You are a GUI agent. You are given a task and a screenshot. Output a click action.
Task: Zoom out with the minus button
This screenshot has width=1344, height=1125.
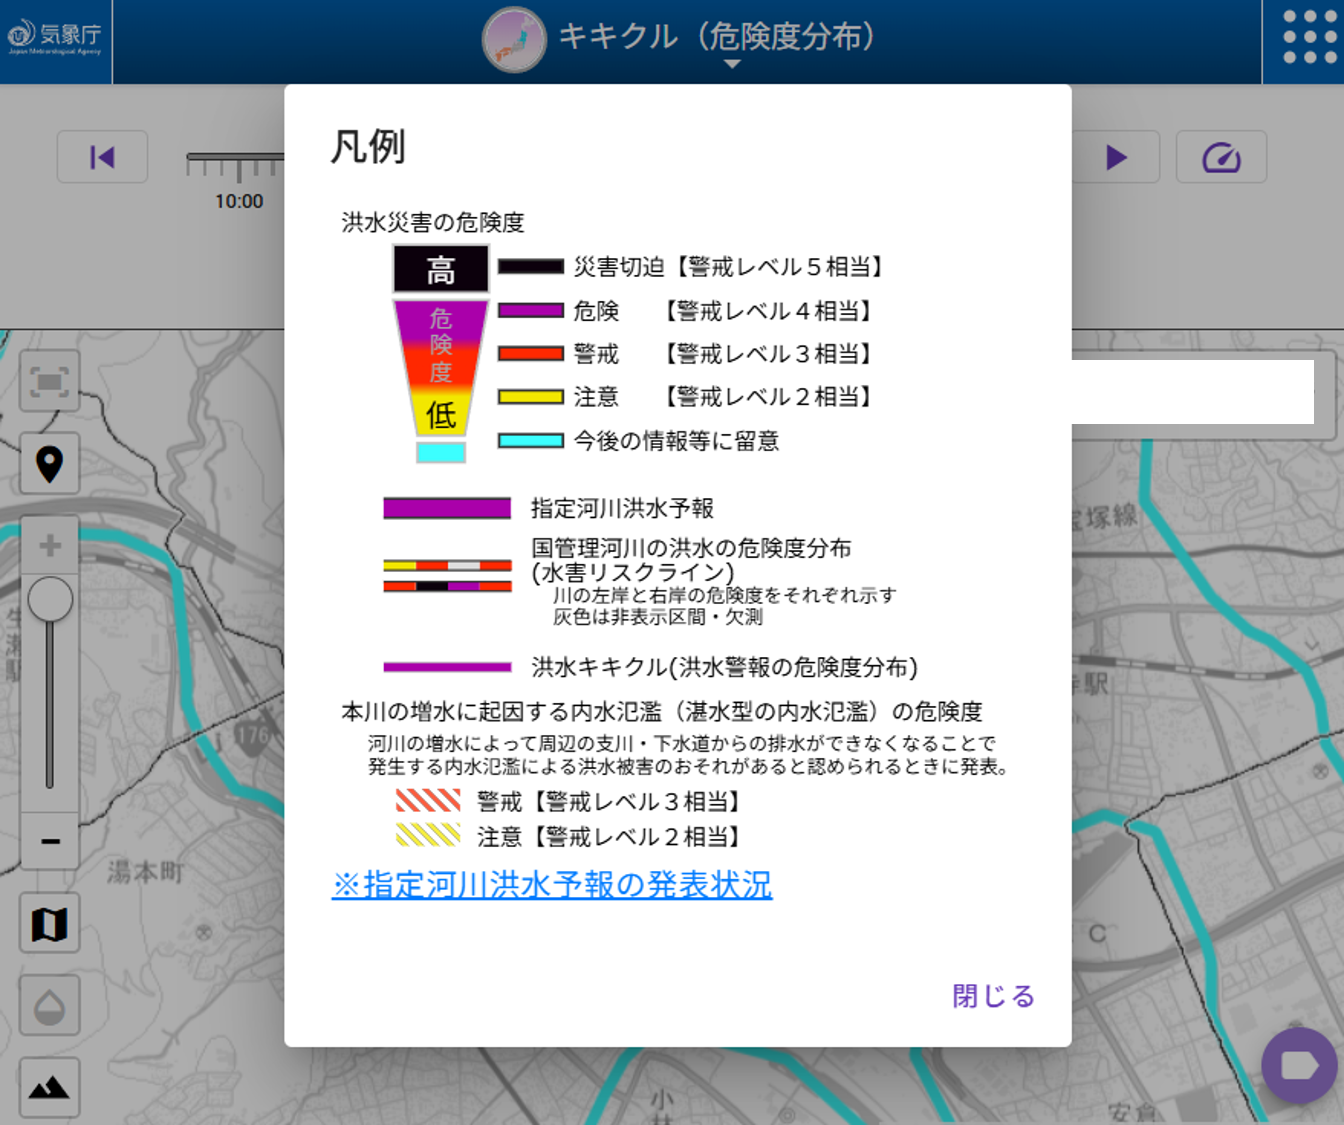[x=50, y=841]
